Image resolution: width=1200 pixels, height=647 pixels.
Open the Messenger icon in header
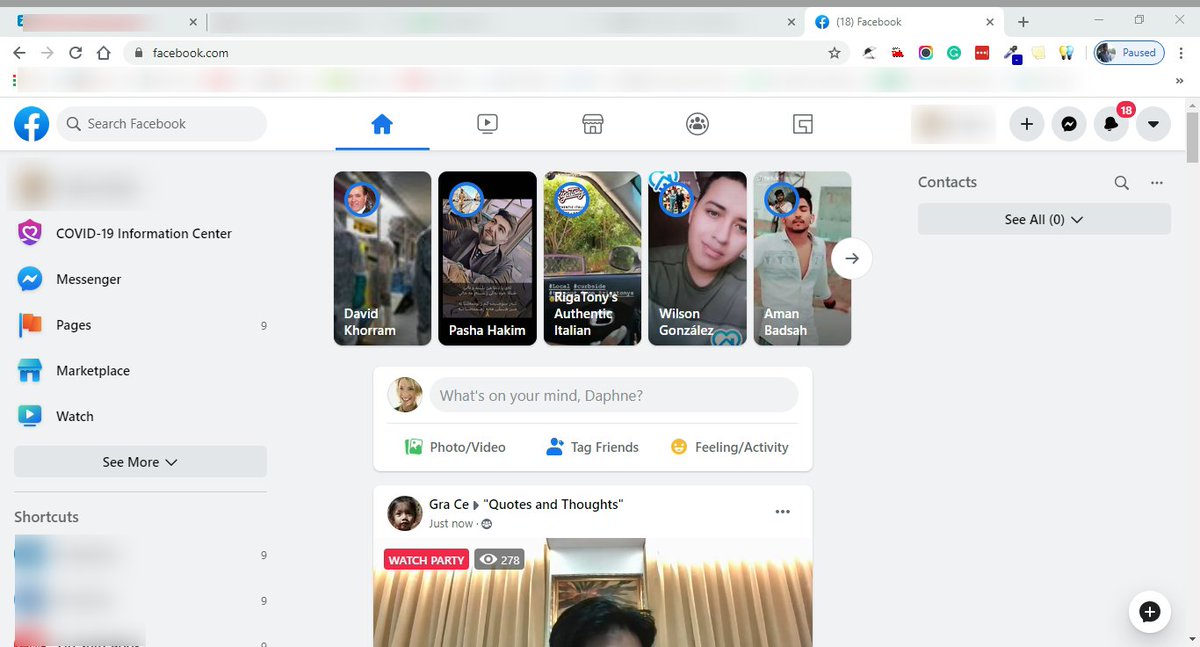(x=1069, y=124)
